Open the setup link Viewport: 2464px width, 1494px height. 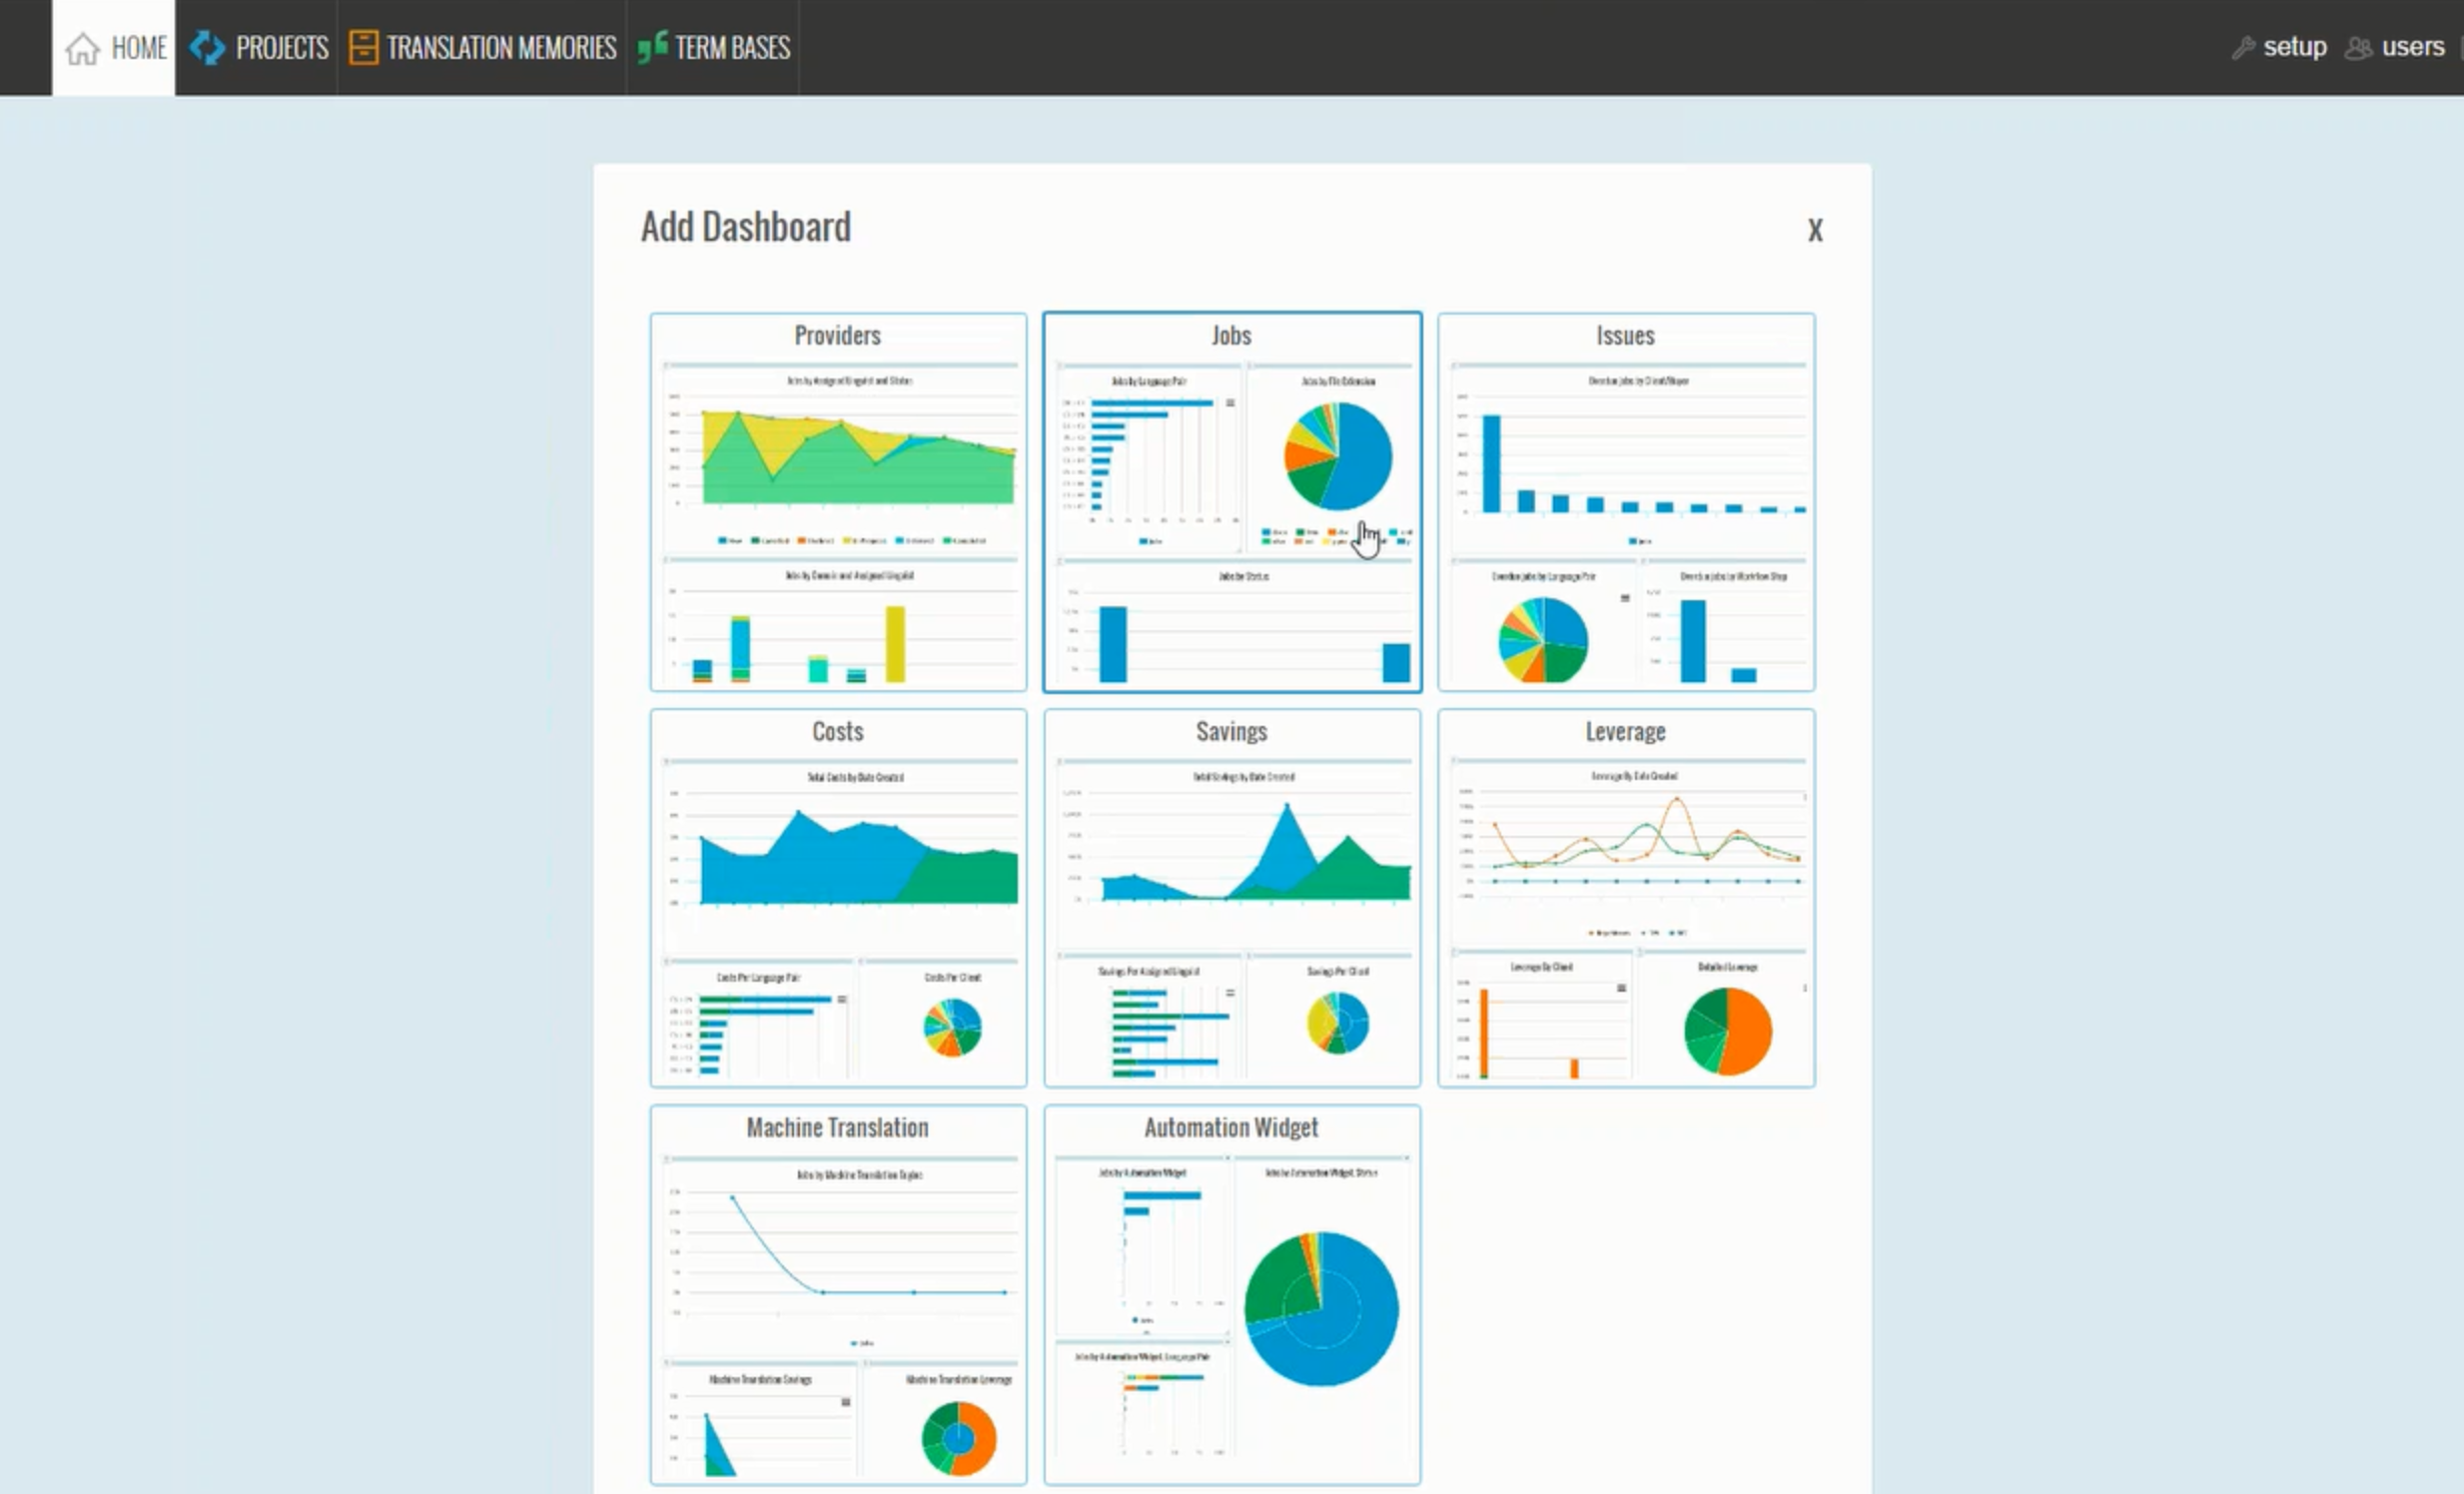(x=2294, y=47)
